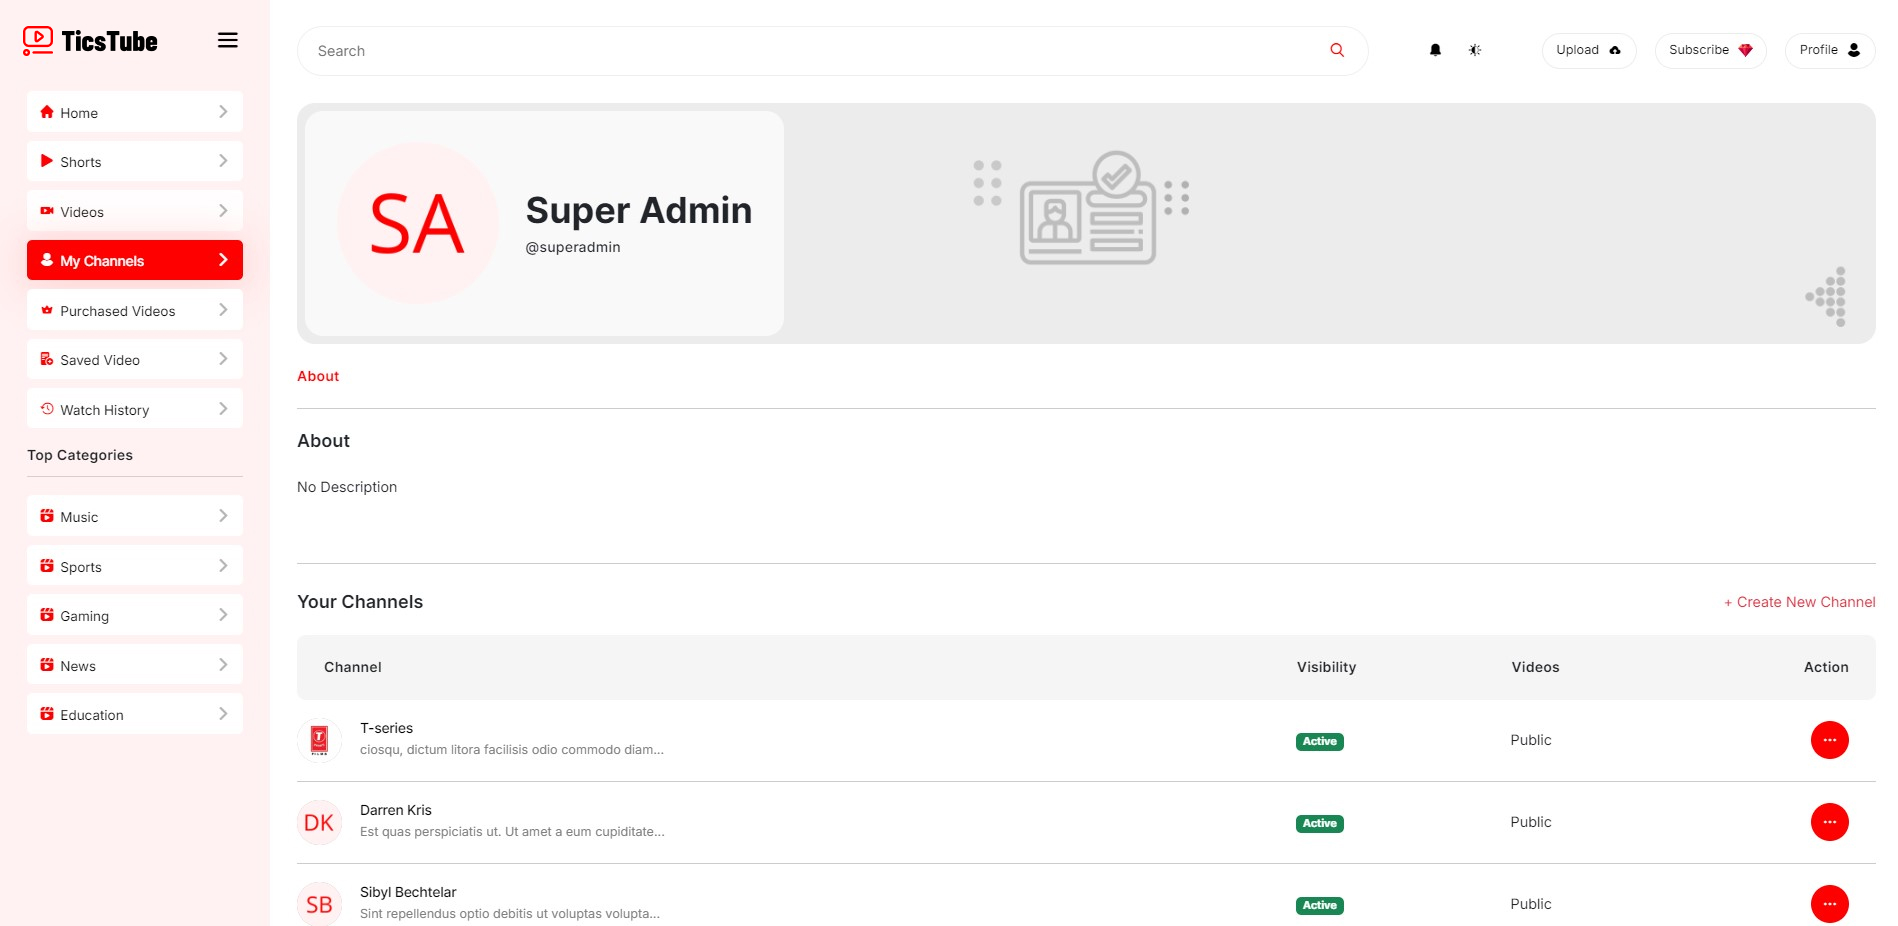Image resolution: width=1898 pixels, height=926 pixels.
Task: Toggle the hamburger sidebar menu
Action: 228,41
